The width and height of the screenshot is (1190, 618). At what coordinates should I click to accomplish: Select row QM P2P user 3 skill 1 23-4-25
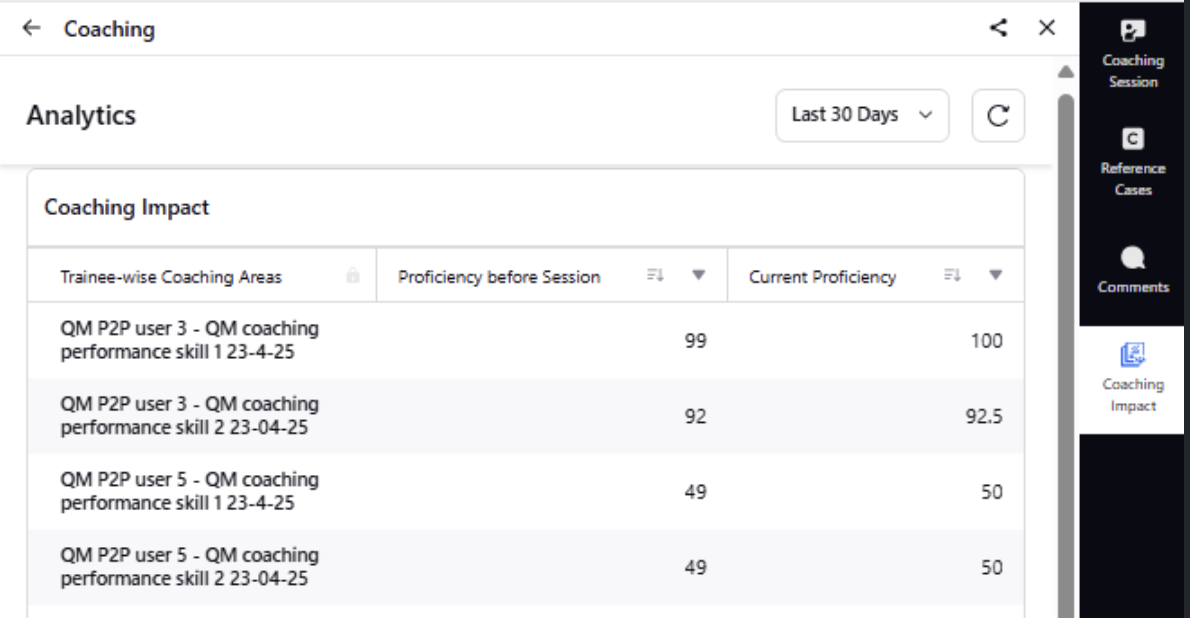[526, 340]
